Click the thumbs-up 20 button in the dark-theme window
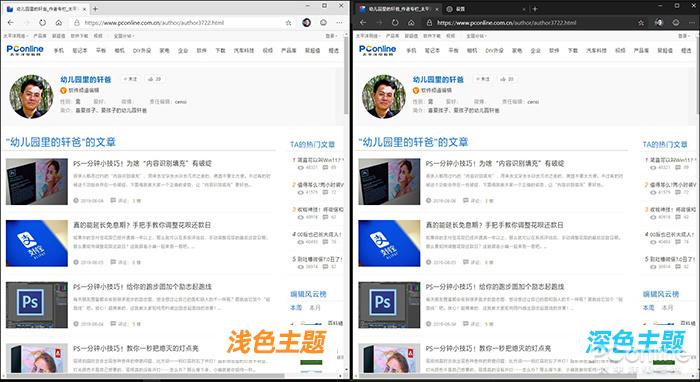 tap(508, 79)
